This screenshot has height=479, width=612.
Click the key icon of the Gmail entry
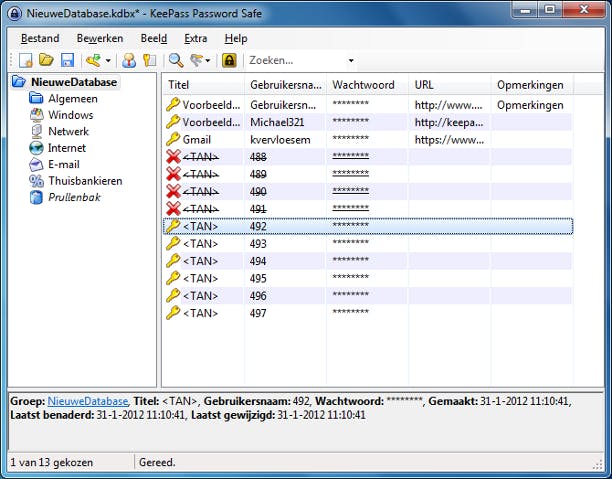(x=173, y=139)
